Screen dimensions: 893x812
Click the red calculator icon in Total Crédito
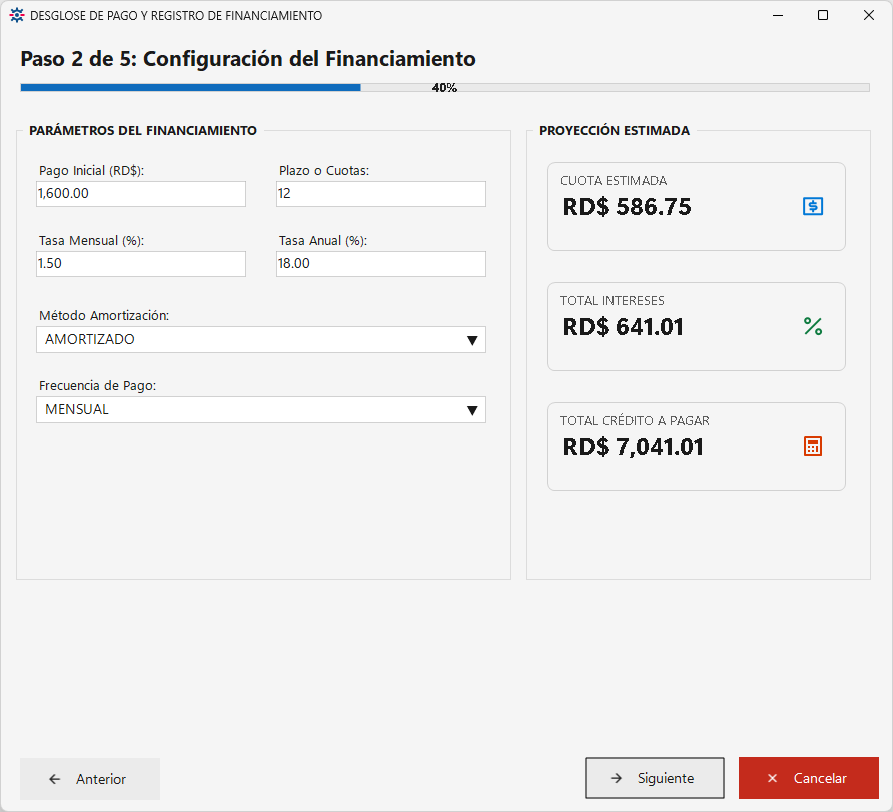pos(813,446)
